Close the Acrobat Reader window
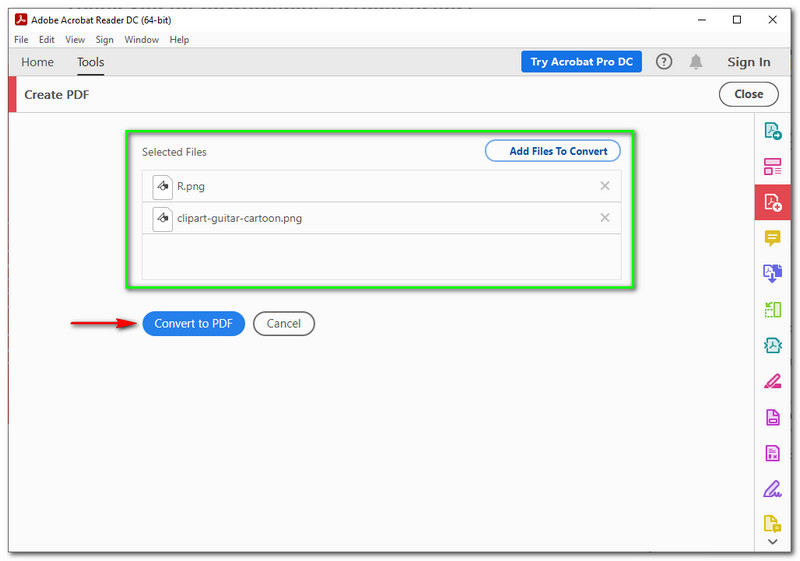 coord(772,20)
